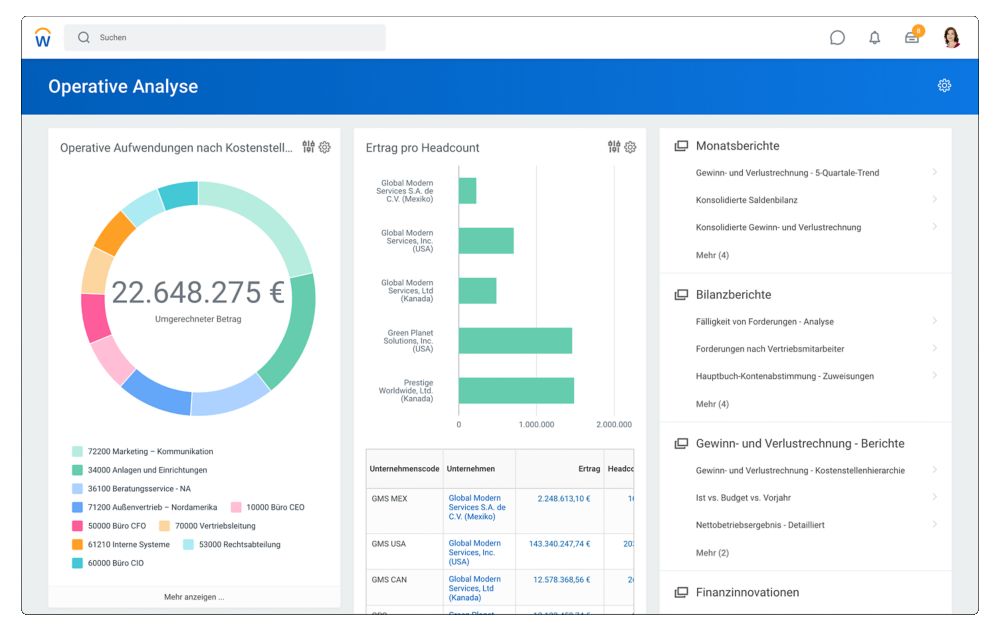The height and width of the screenshot is (642, 1000).
Task: Open gear icon on Operative Aufwendungen chart
Action: [x=325, y=147]
